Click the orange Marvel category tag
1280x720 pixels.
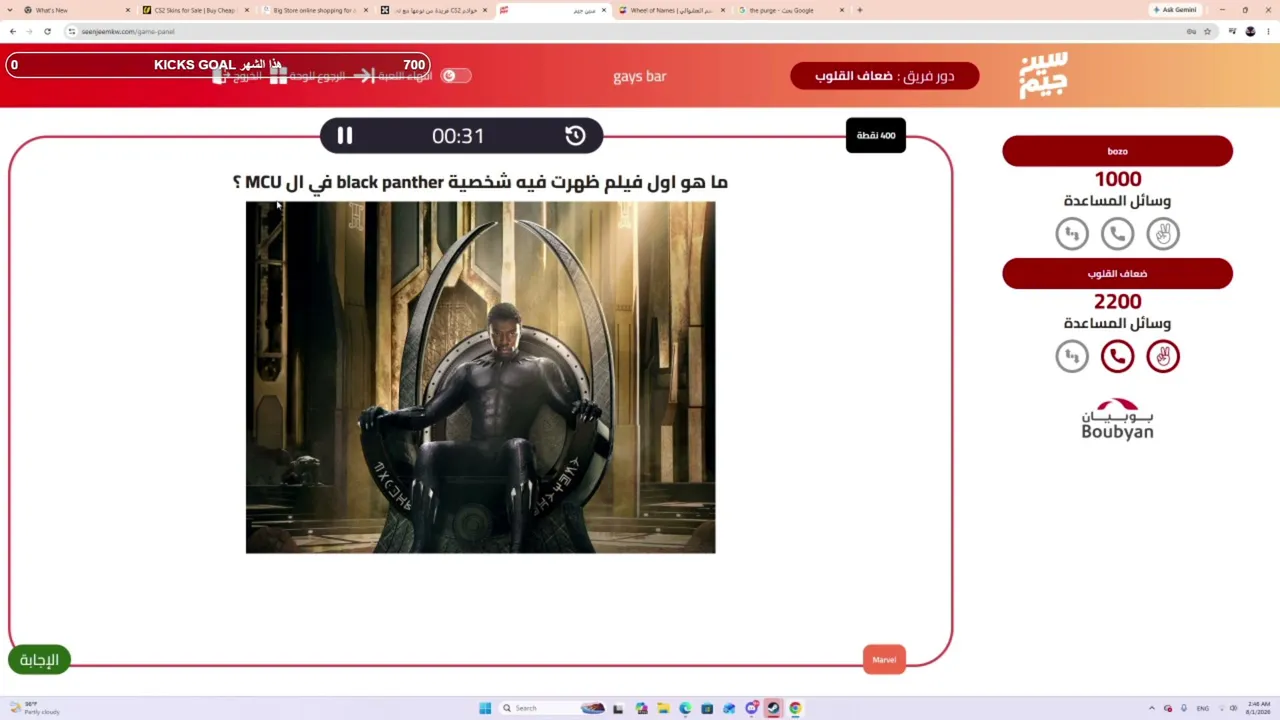pyautogui.click(x=884, y=660)
